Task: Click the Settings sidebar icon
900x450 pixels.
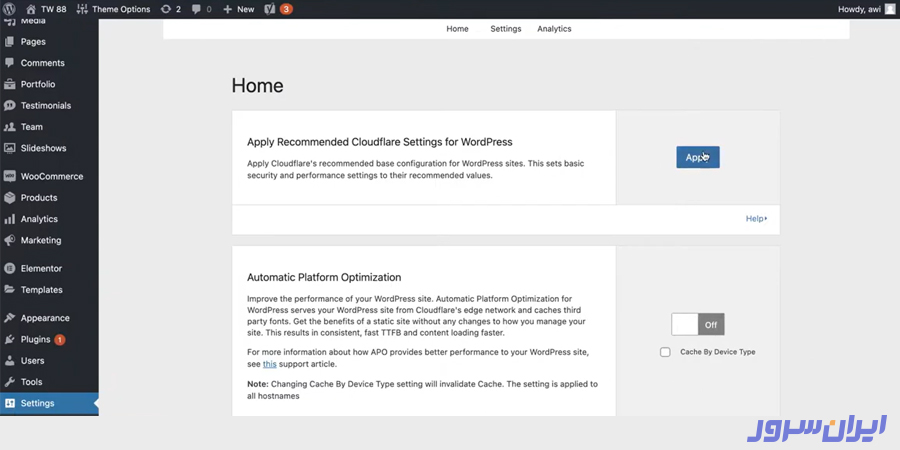Action: coord(9,403)
